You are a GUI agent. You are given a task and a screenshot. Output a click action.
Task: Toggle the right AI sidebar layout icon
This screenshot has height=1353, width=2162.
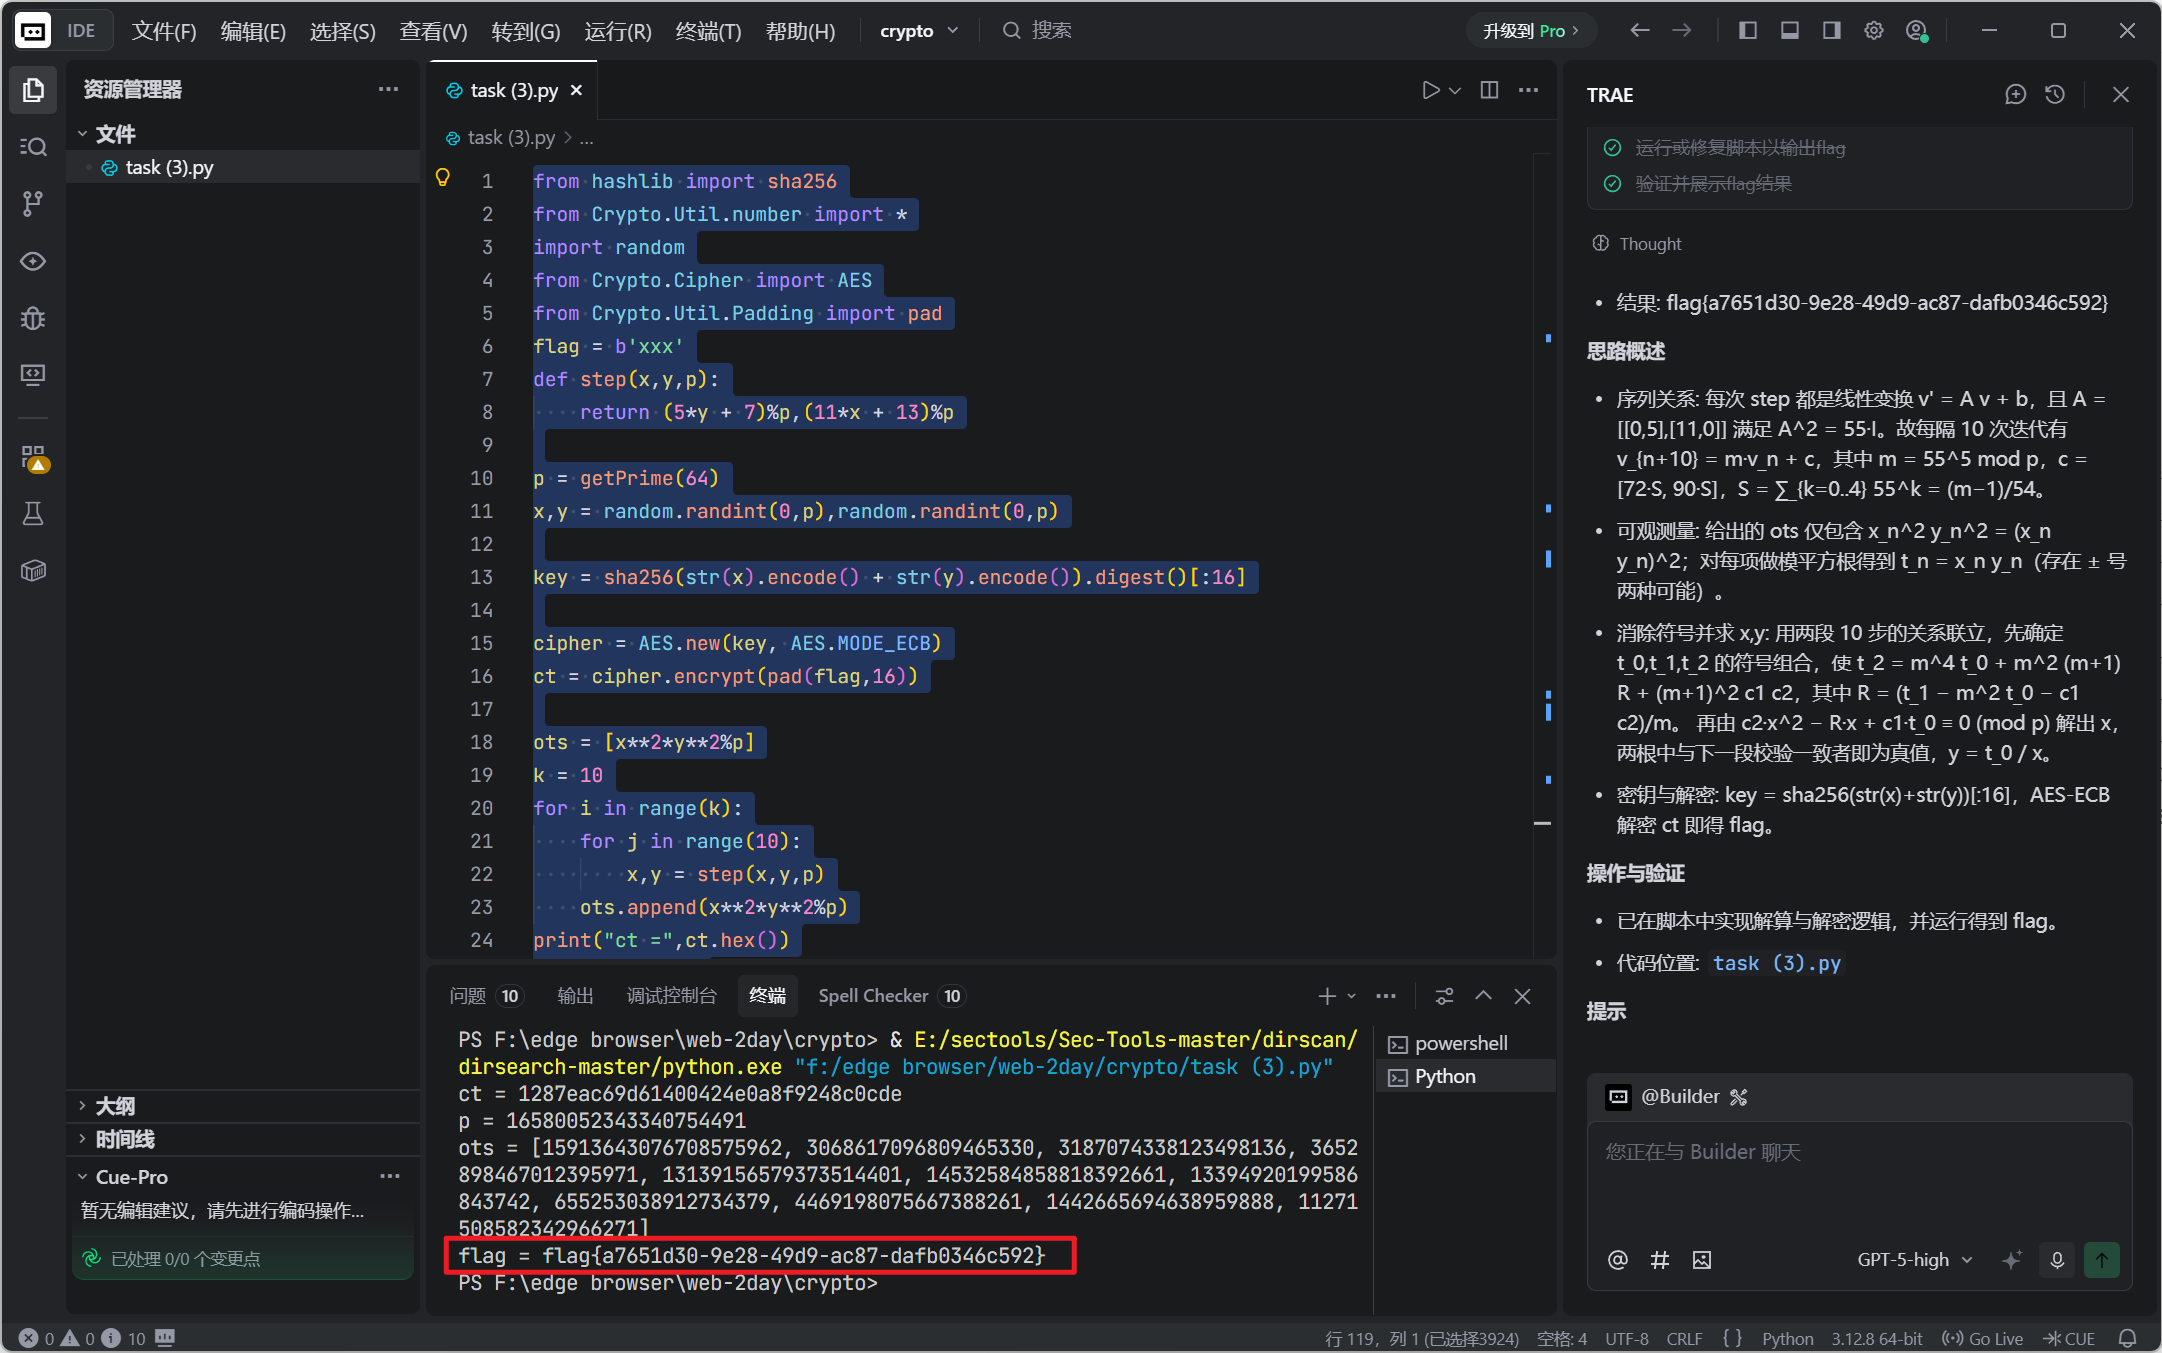point(1831,31)
